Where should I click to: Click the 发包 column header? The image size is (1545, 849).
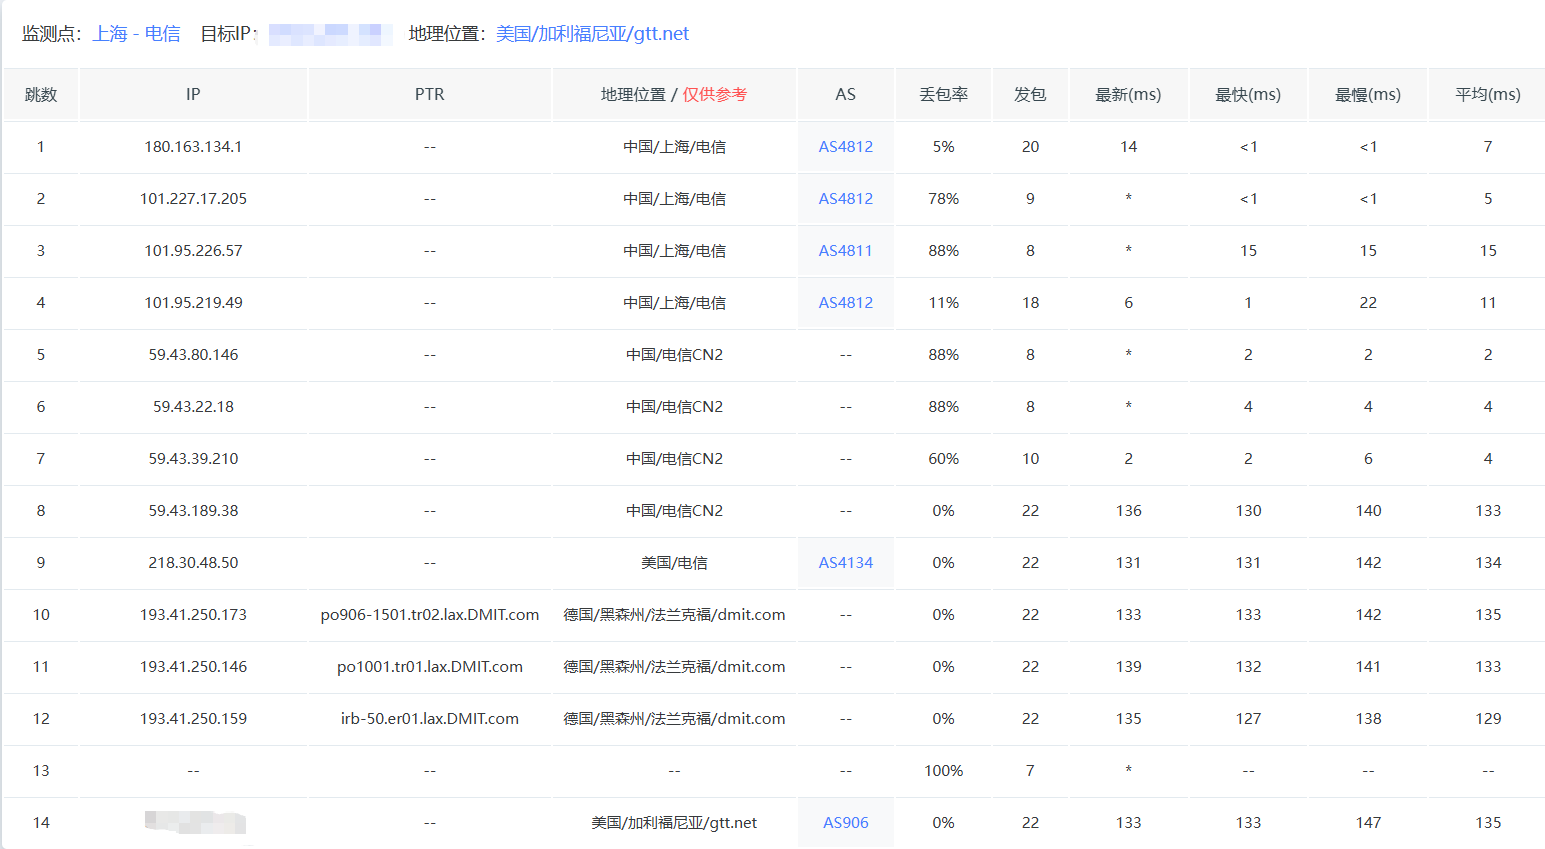(x=1030, y=95)
